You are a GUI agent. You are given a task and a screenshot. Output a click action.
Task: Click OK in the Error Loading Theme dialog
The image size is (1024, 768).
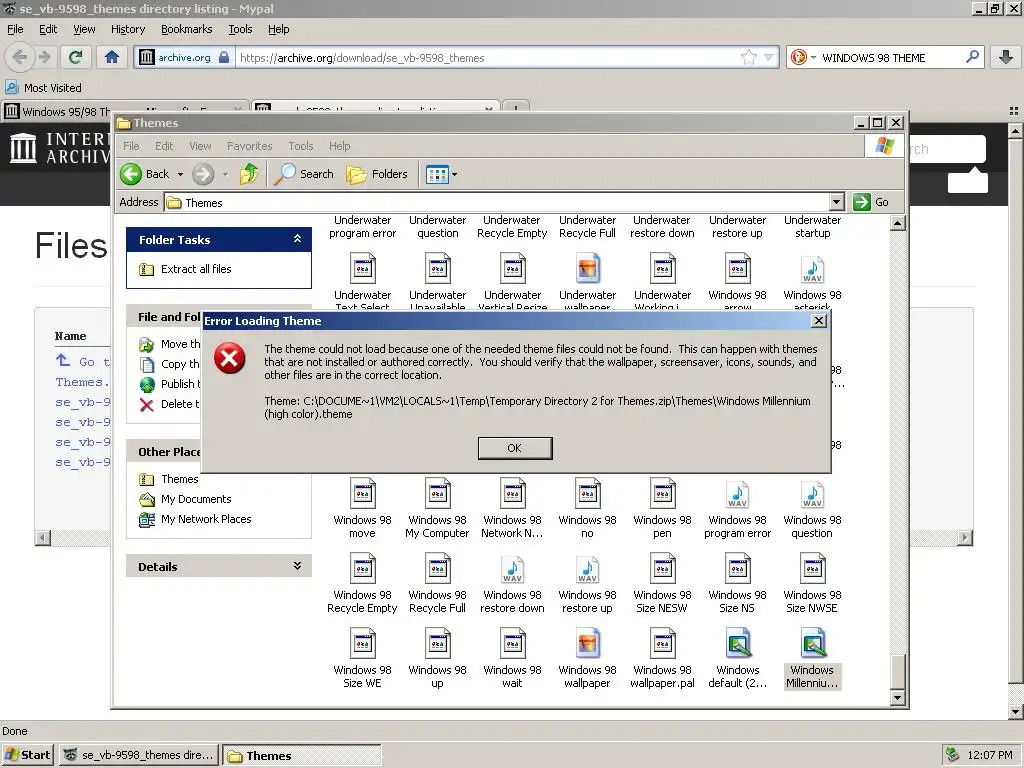pyautogui.click(x=515, y=448)
